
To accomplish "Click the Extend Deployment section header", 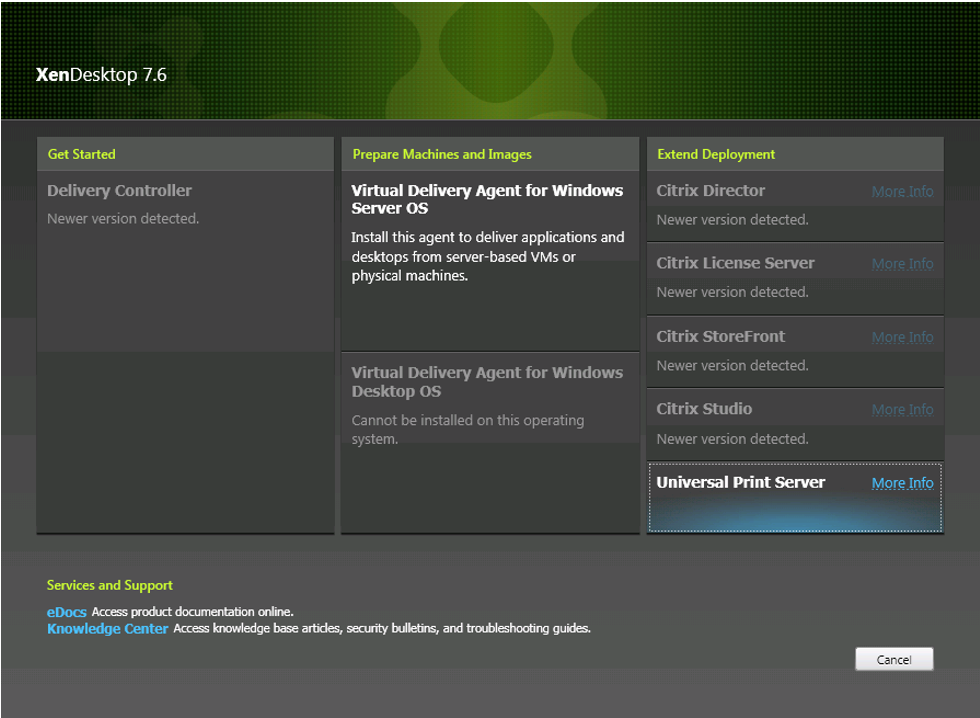I will [716, 154].
